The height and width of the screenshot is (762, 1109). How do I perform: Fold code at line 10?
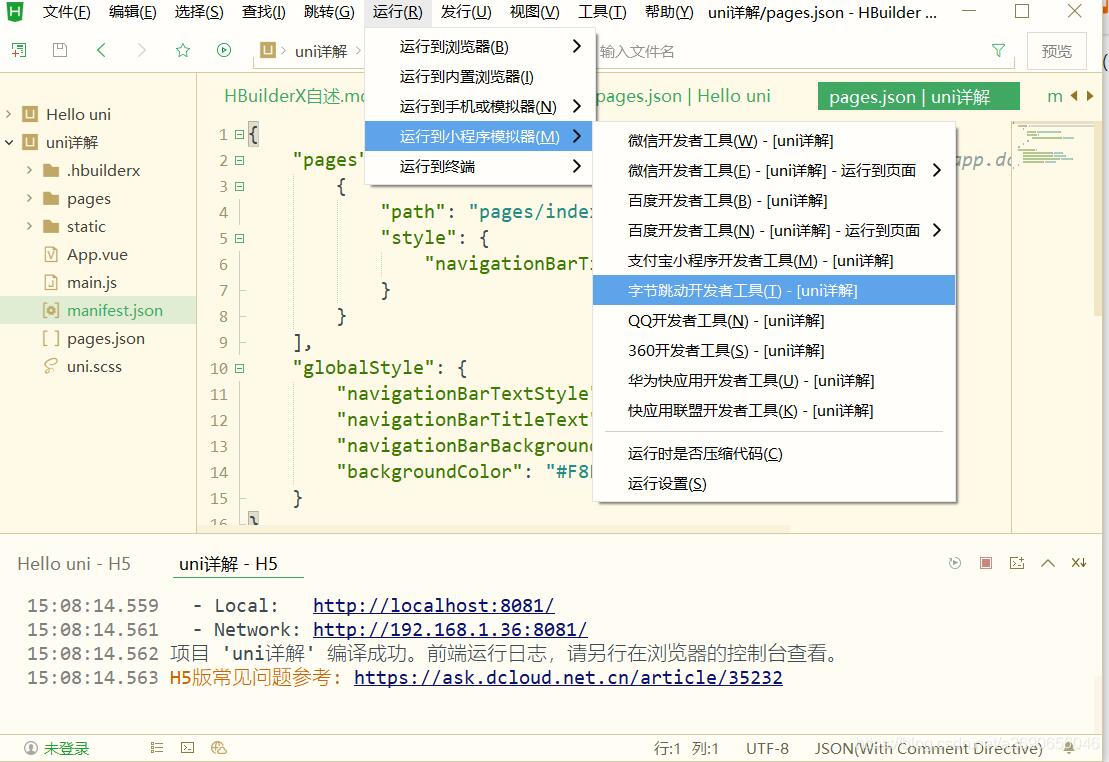(239, 368)
